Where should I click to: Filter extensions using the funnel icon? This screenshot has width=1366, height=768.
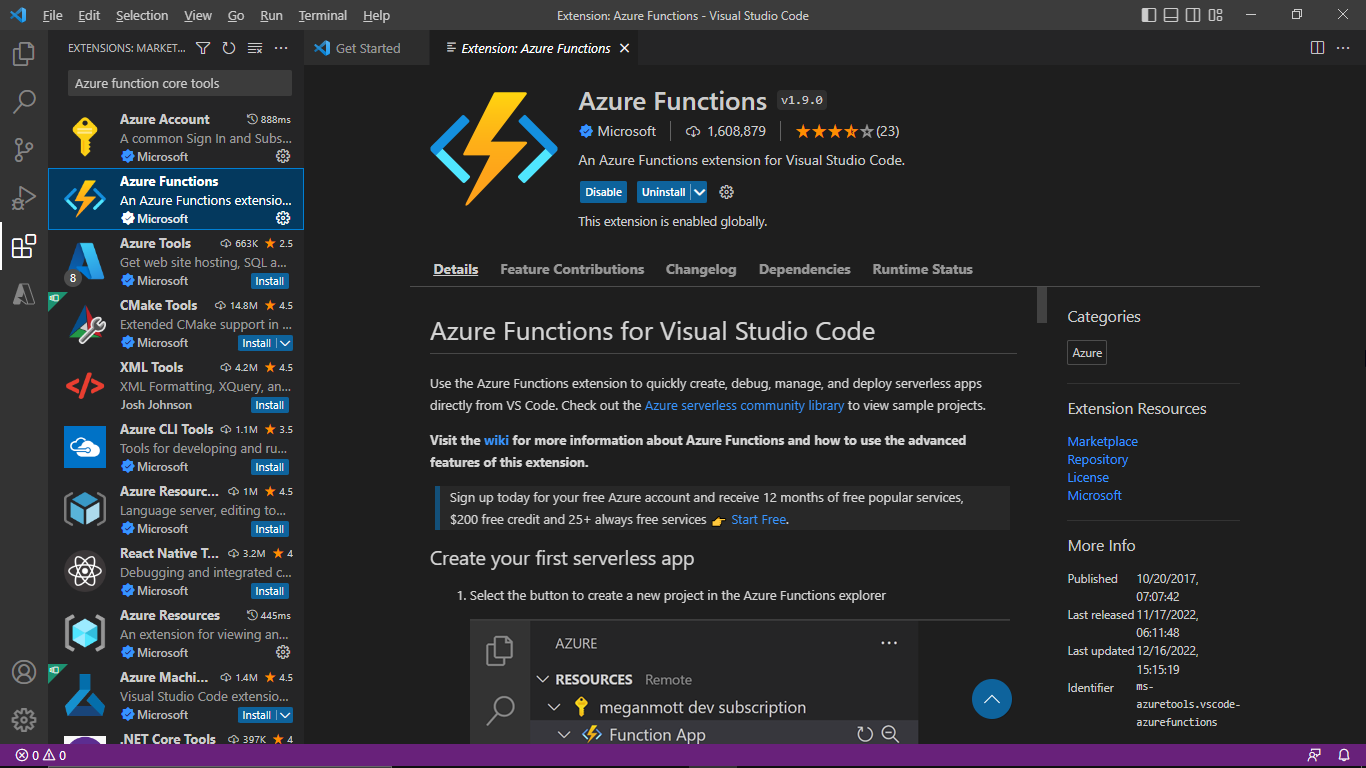click(203, 47)
